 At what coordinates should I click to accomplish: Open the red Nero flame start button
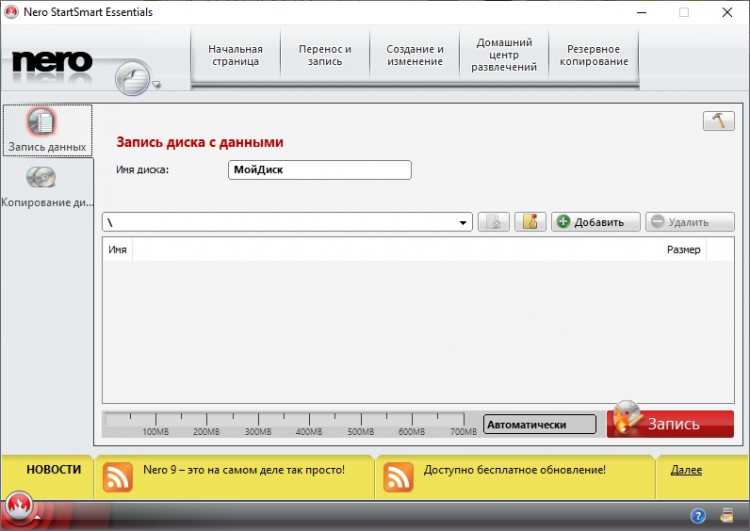[19, 506]
